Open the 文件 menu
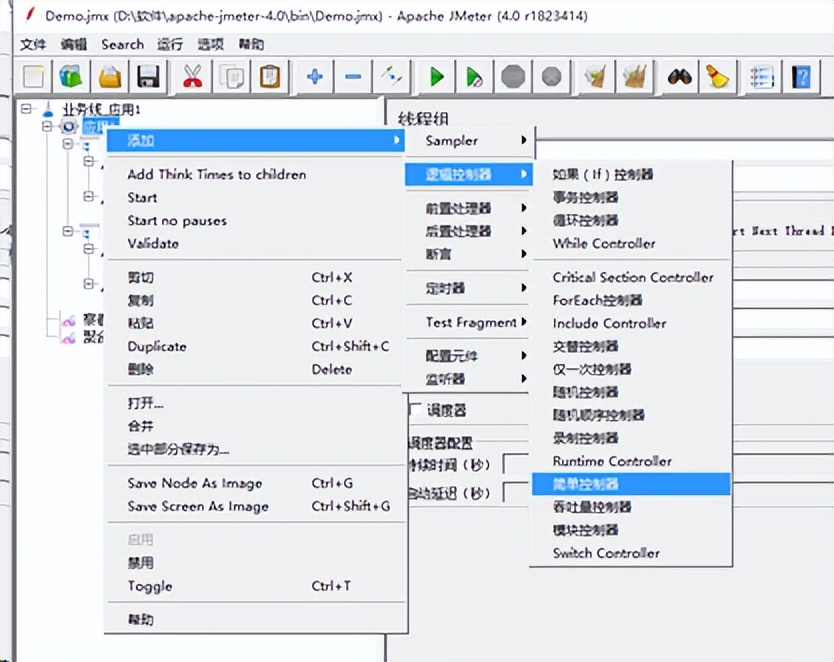Viewport: 834px width, 662px height. coord(33,44)
